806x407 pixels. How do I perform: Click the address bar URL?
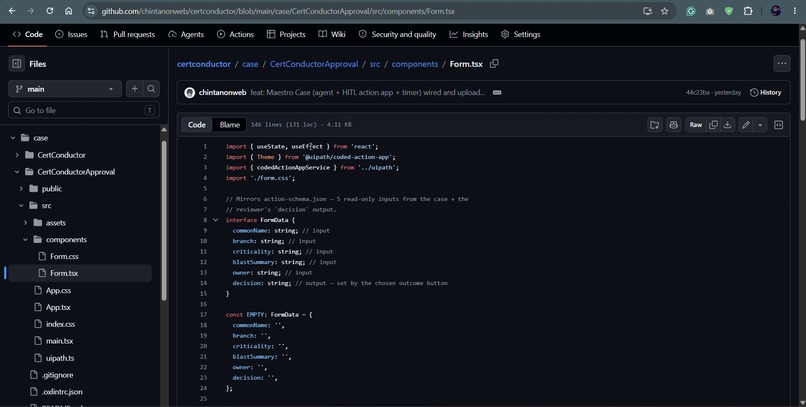[278, 11]
